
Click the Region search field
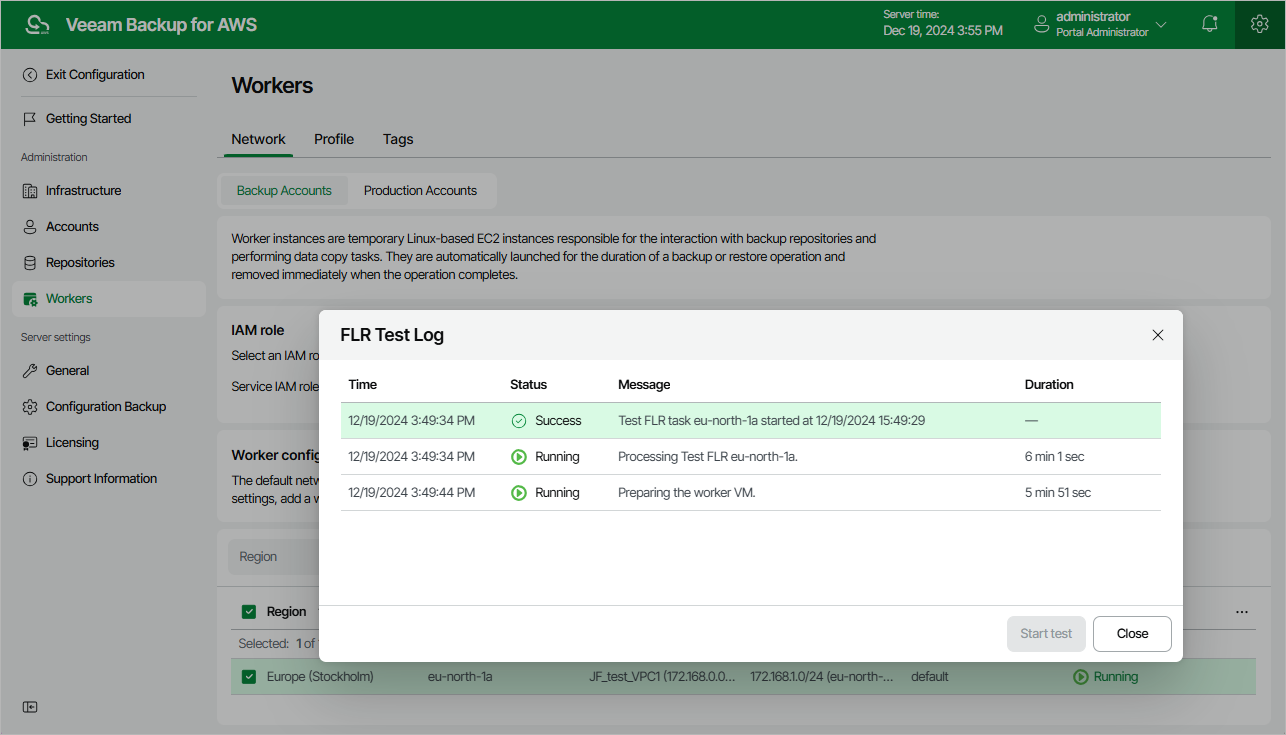click(272, 557)
